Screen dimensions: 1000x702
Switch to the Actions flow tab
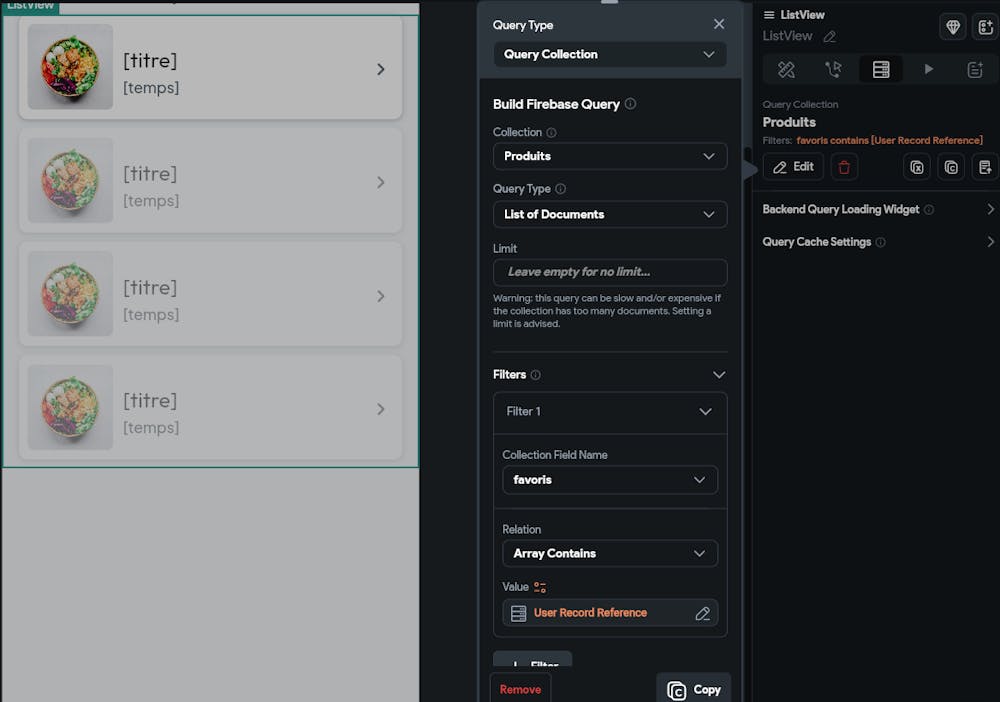(834, 69)
